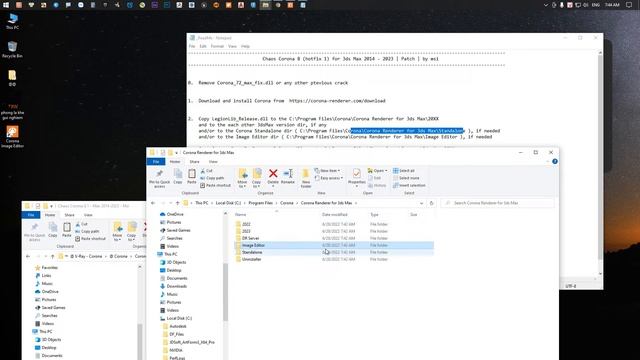Click Corona in the address breadcrumb
The width and height of the screenshot is (640, 360).
(x=287, y=203)
